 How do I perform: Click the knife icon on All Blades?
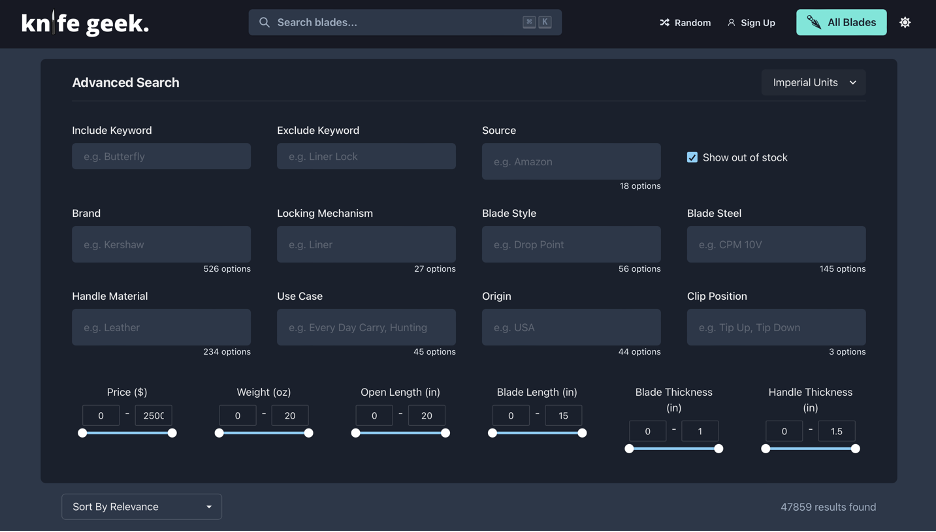coord(814,23)
